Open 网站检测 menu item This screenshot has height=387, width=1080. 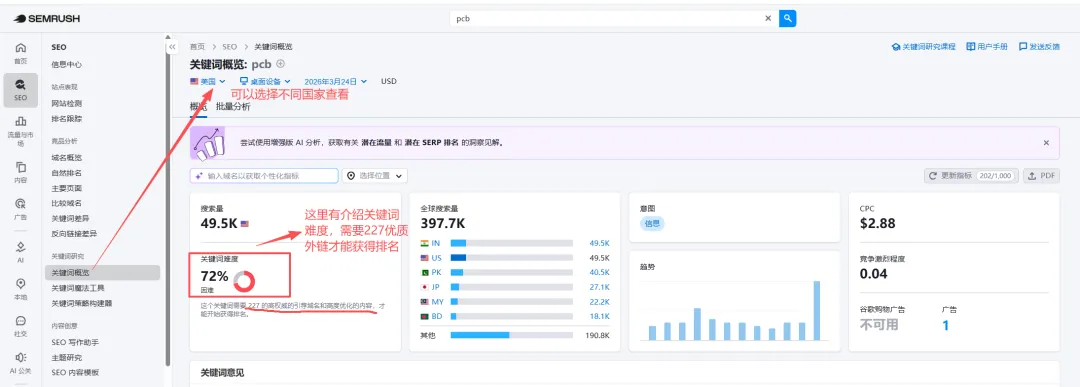(67, 103)
